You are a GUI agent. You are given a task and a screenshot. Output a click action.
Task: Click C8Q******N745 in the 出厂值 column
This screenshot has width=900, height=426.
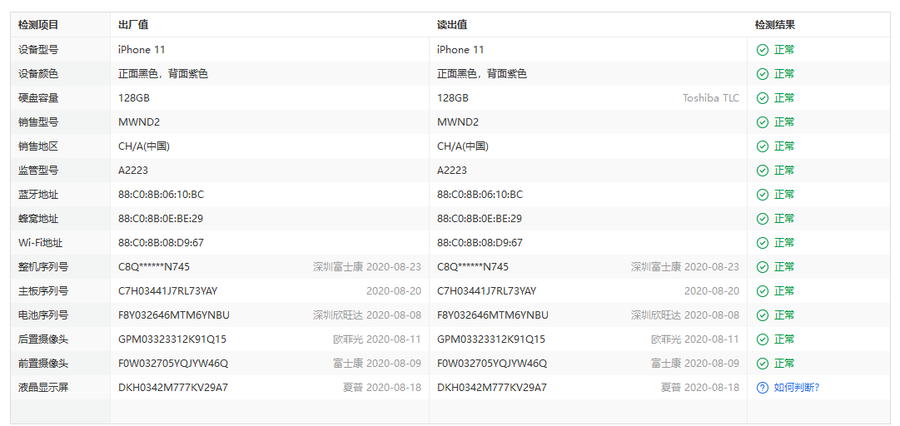point(154,267)
